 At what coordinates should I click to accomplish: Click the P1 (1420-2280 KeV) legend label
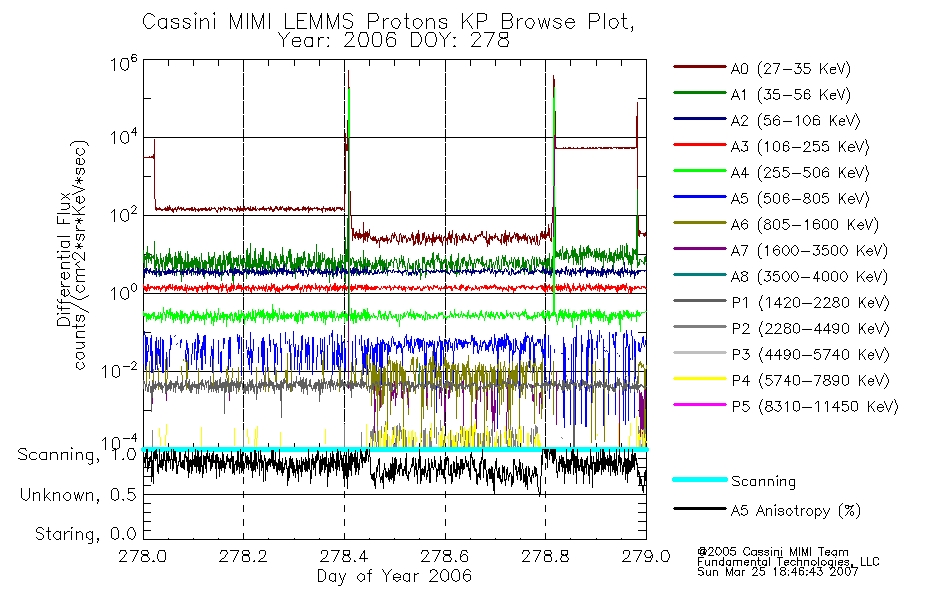(x=810, y=303)
